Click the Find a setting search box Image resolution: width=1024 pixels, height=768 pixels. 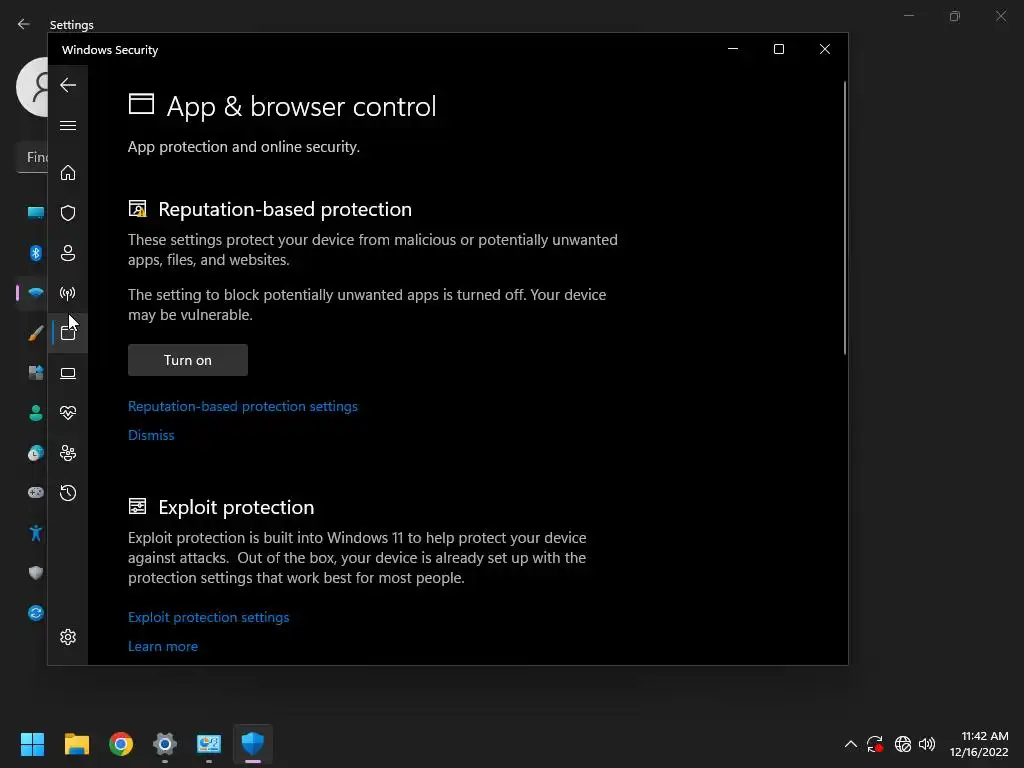point(32,157)
